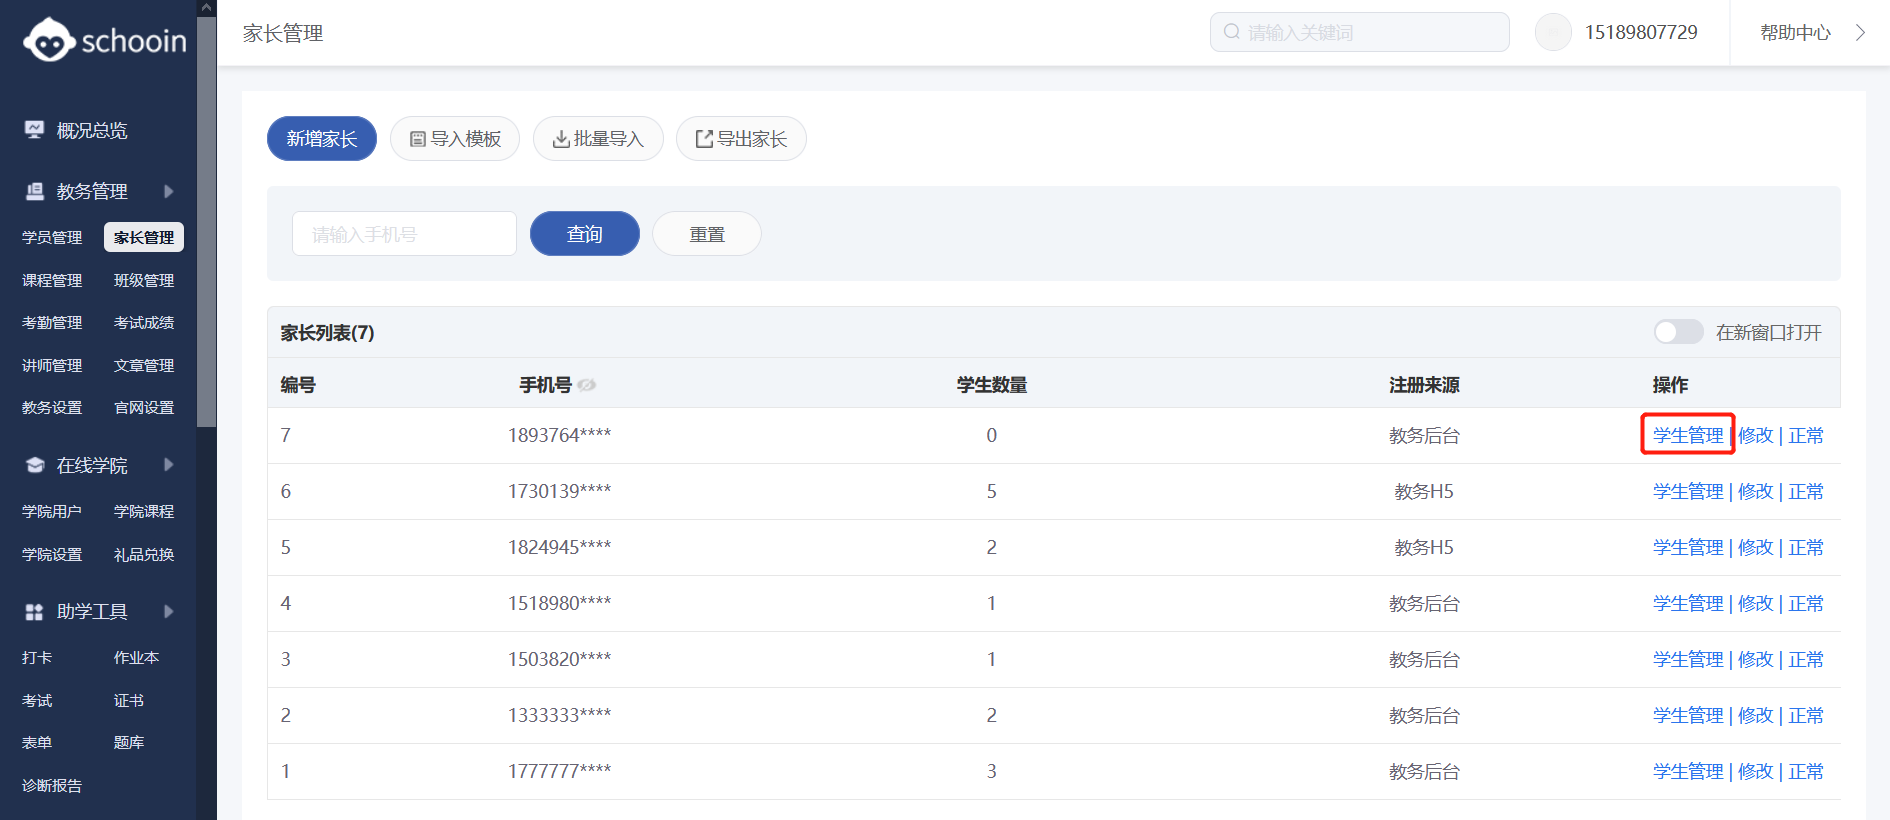Open 学员管理 menu item

52,238
